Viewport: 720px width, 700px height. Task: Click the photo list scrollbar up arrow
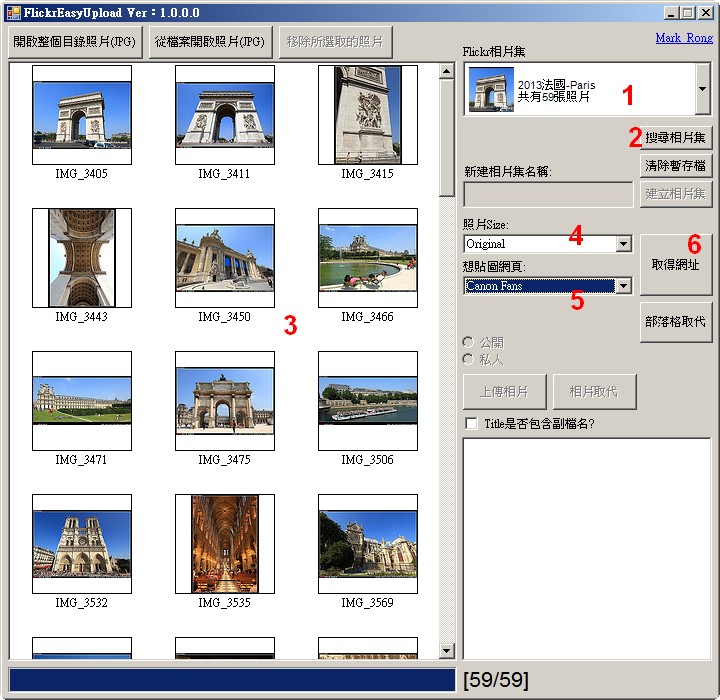tap(446, 71)
